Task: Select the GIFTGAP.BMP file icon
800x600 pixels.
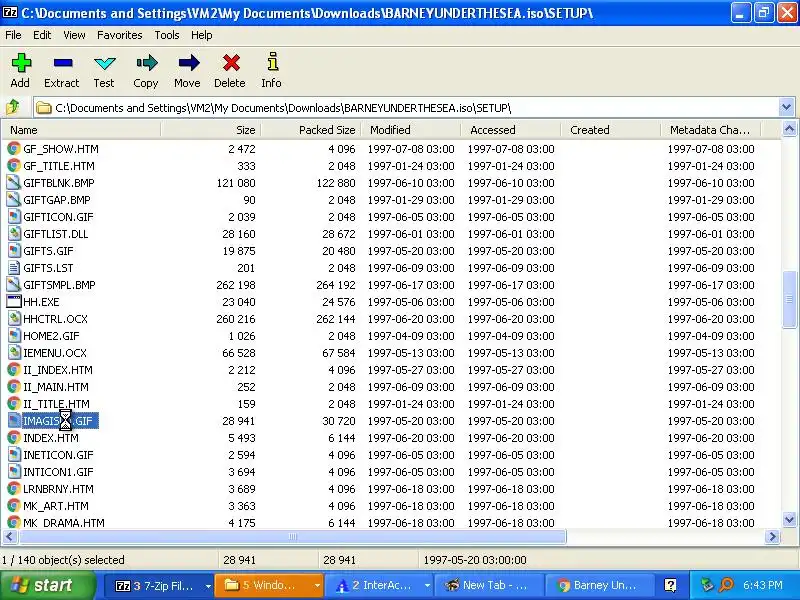Action: (14, 200)
